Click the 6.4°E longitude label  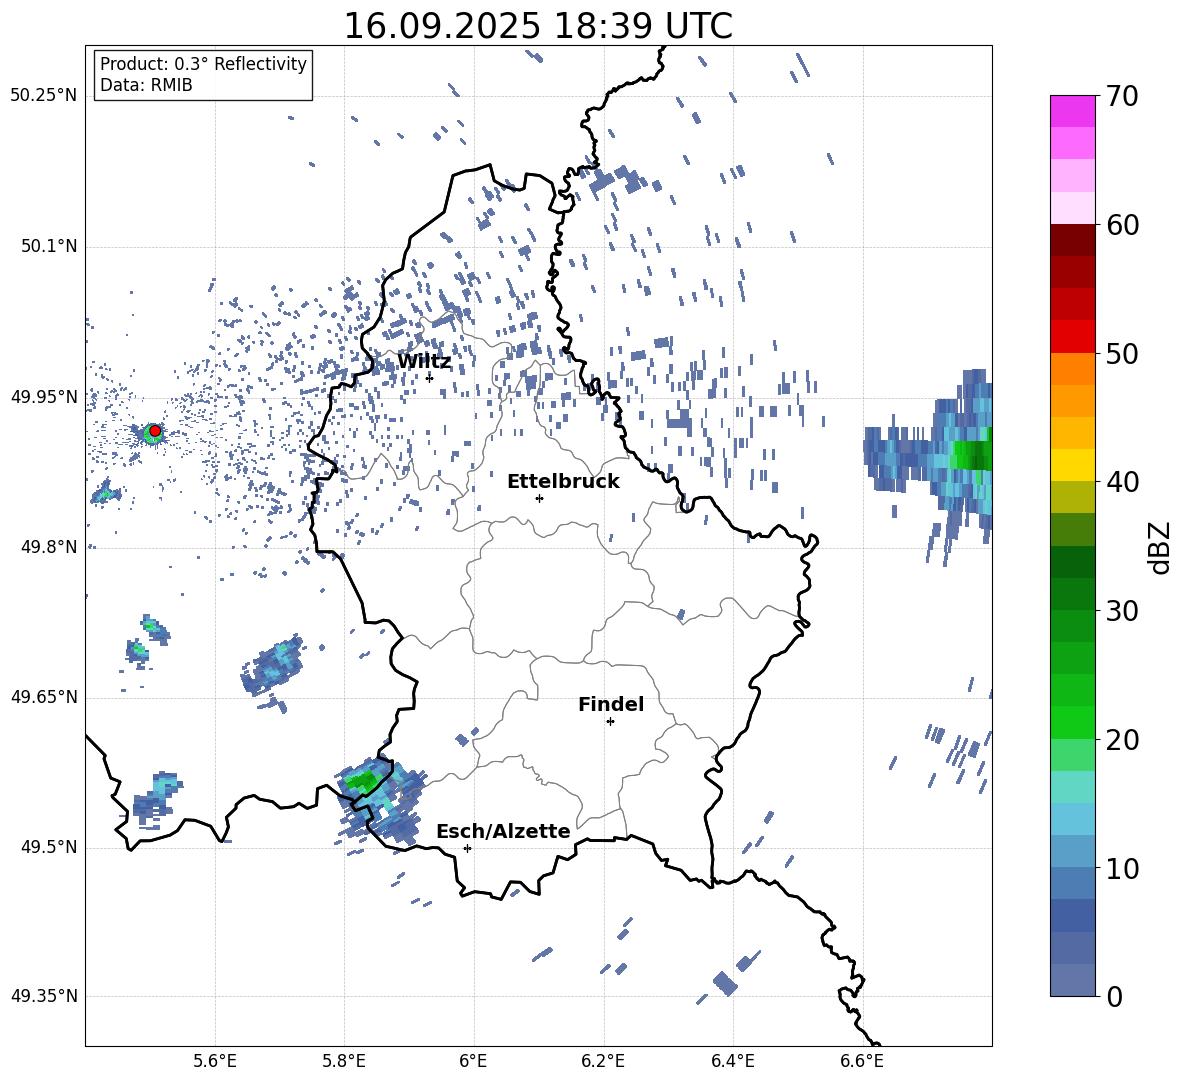(732, 1062)
